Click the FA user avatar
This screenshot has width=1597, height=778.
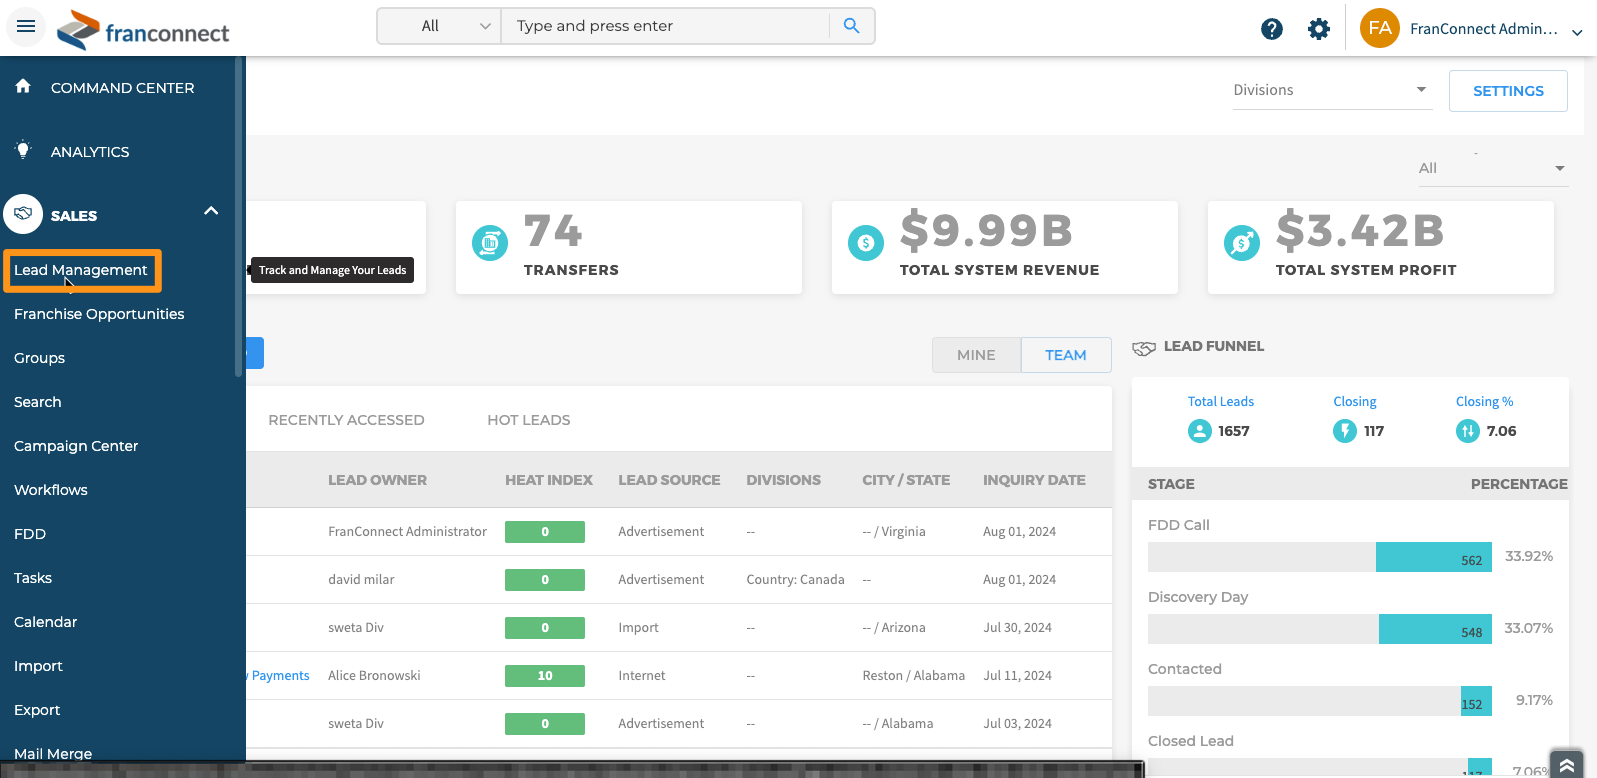click(1379, 28)
